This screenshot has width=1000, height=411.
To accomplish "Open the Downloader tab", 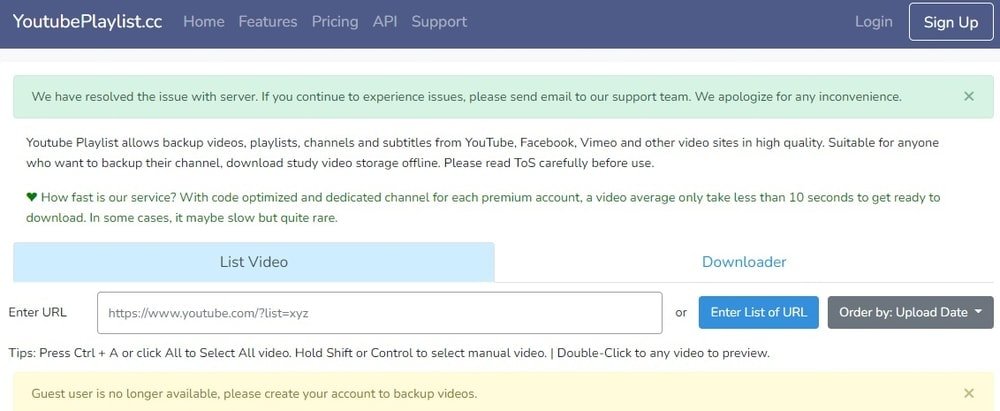I will 744,262.
